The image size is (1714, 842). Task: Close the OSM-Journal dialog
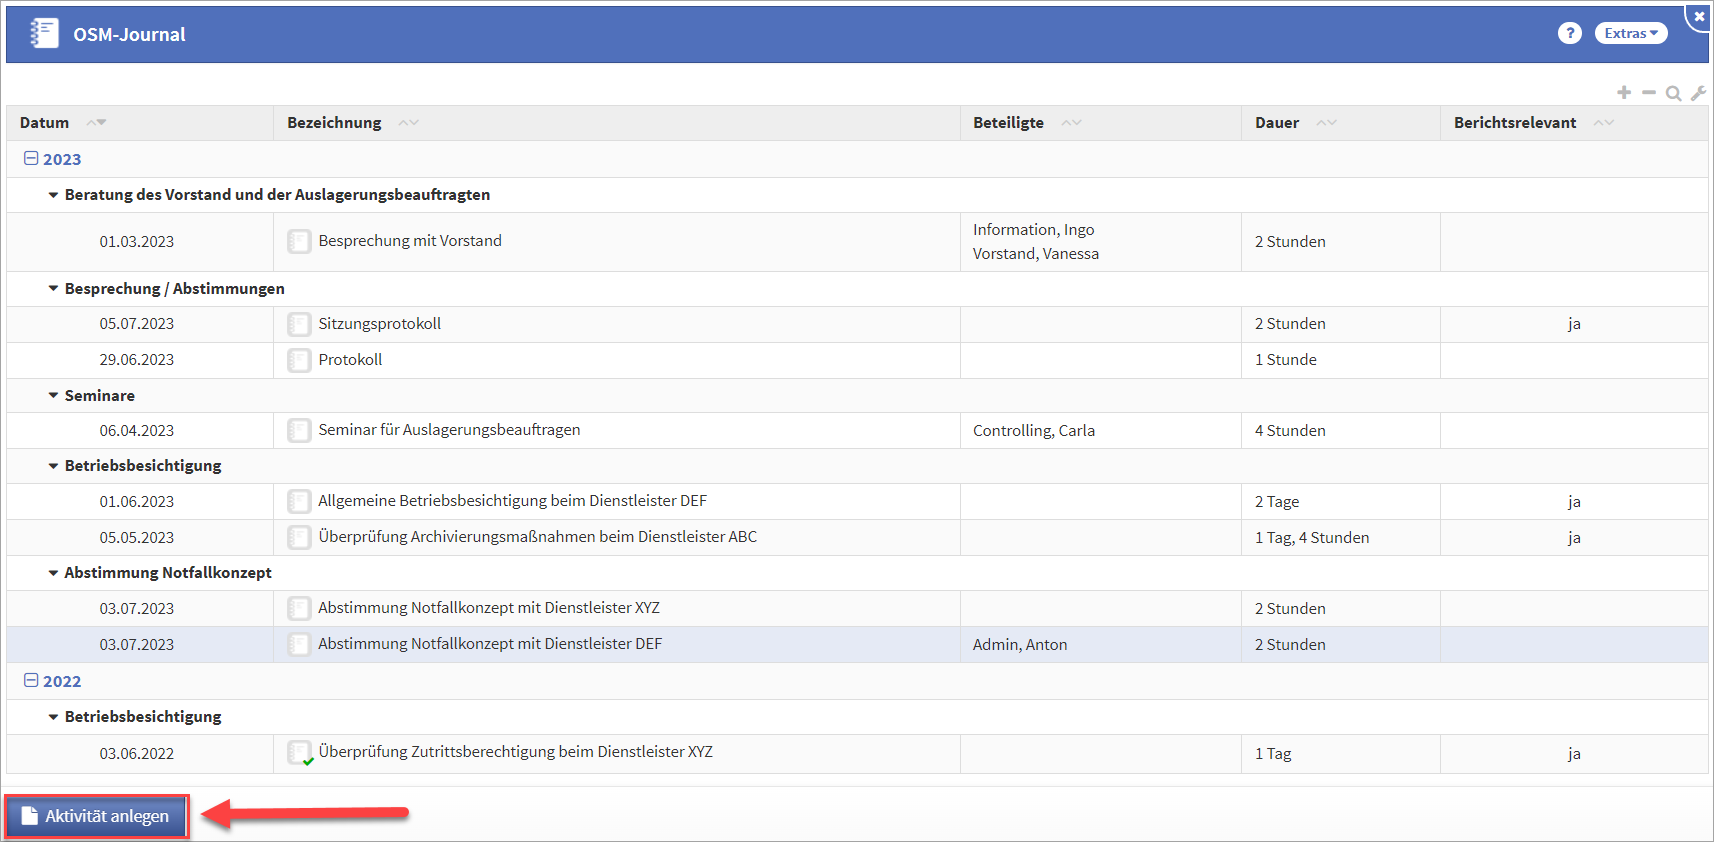click(1699, 16)
